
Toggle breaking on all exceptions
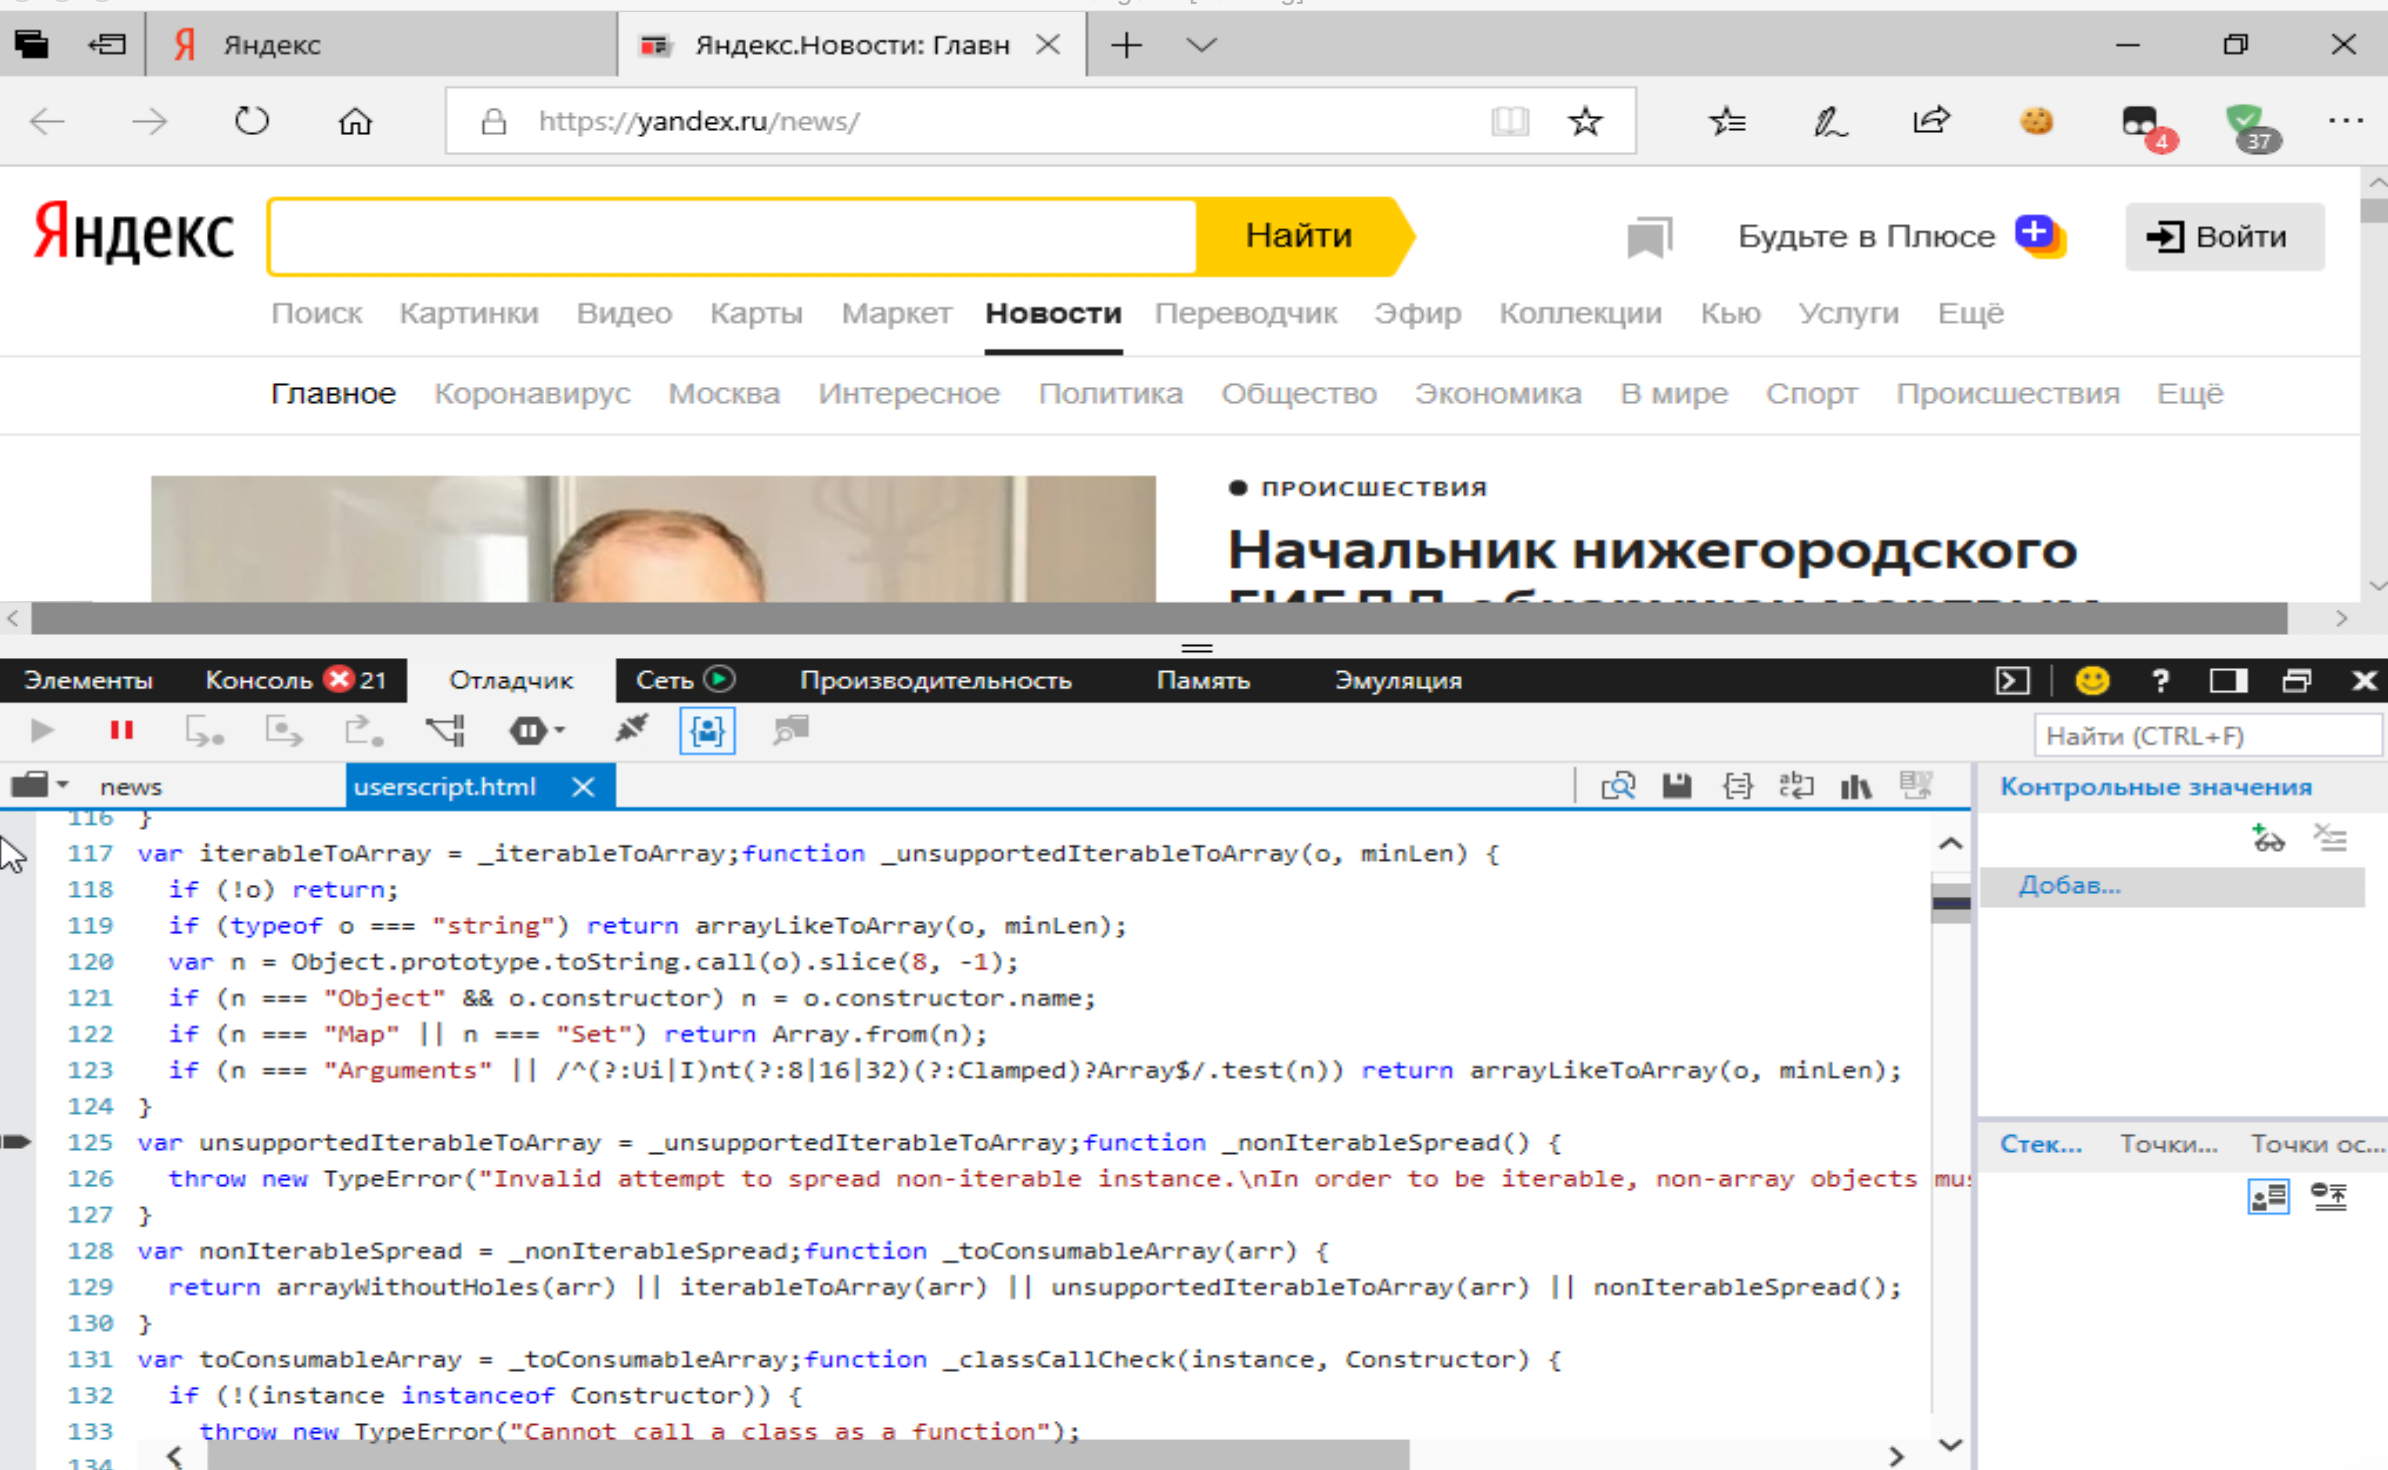(x=528, y=730)
